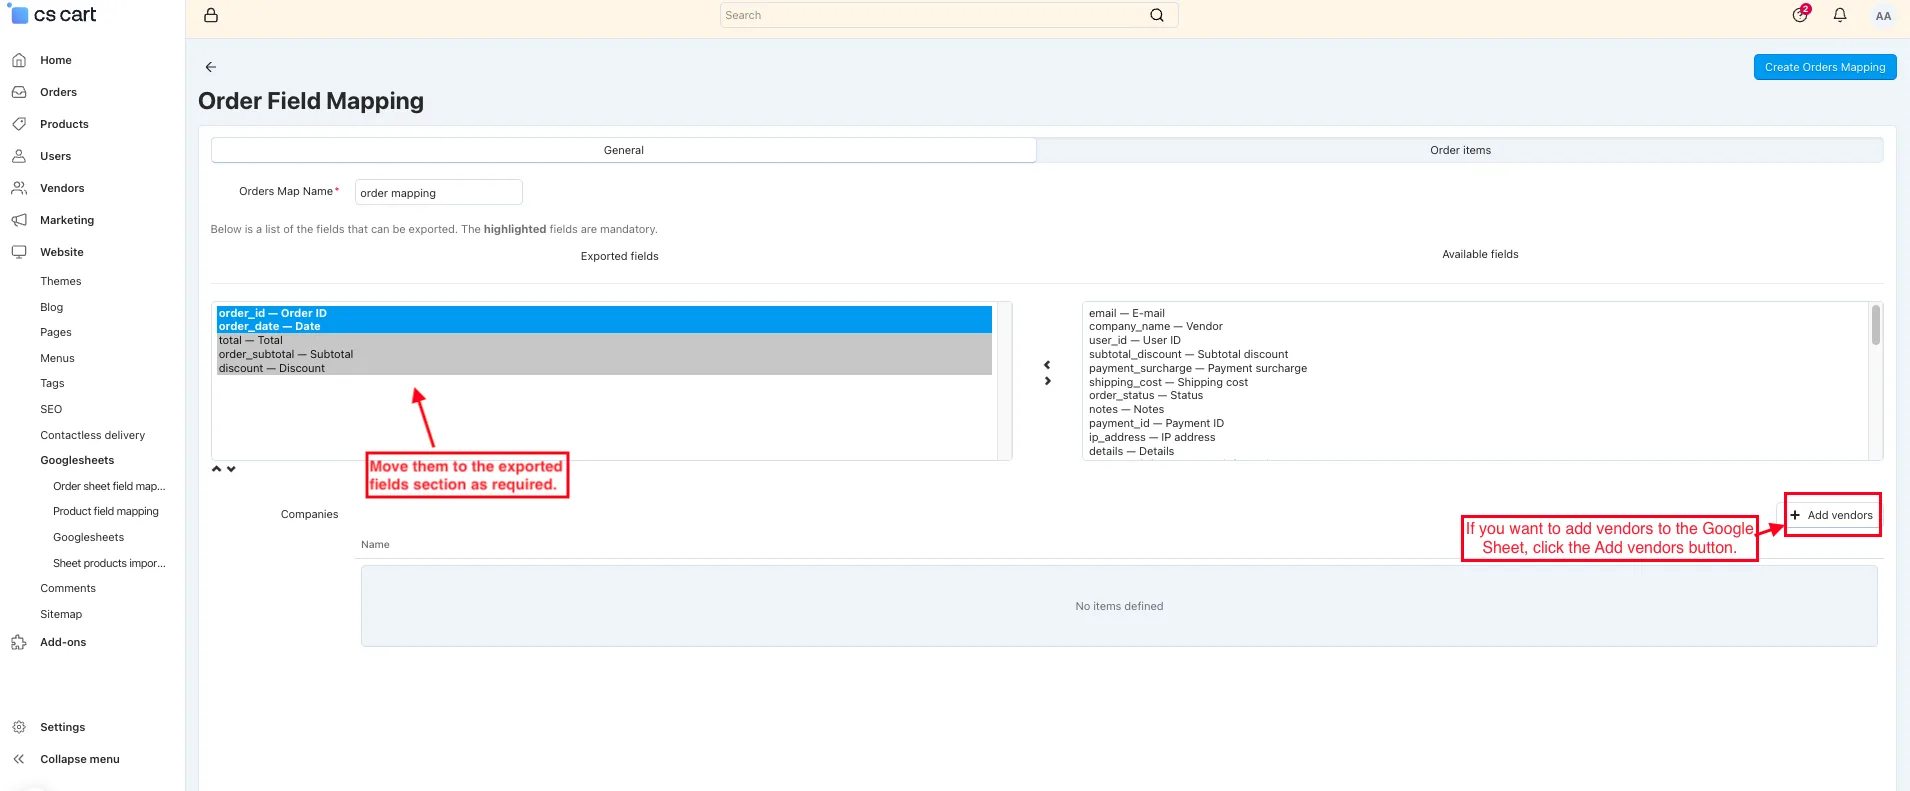Open Order sheet field mapping link
The width and height of the screenshot is (1910, 791).
(x=109, y=486)
